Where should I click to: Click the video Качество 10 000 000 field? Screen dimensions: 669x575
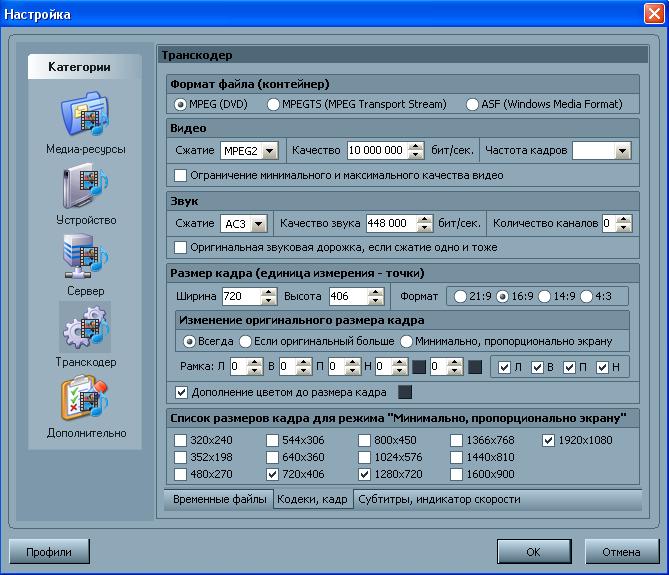(377, 150)
